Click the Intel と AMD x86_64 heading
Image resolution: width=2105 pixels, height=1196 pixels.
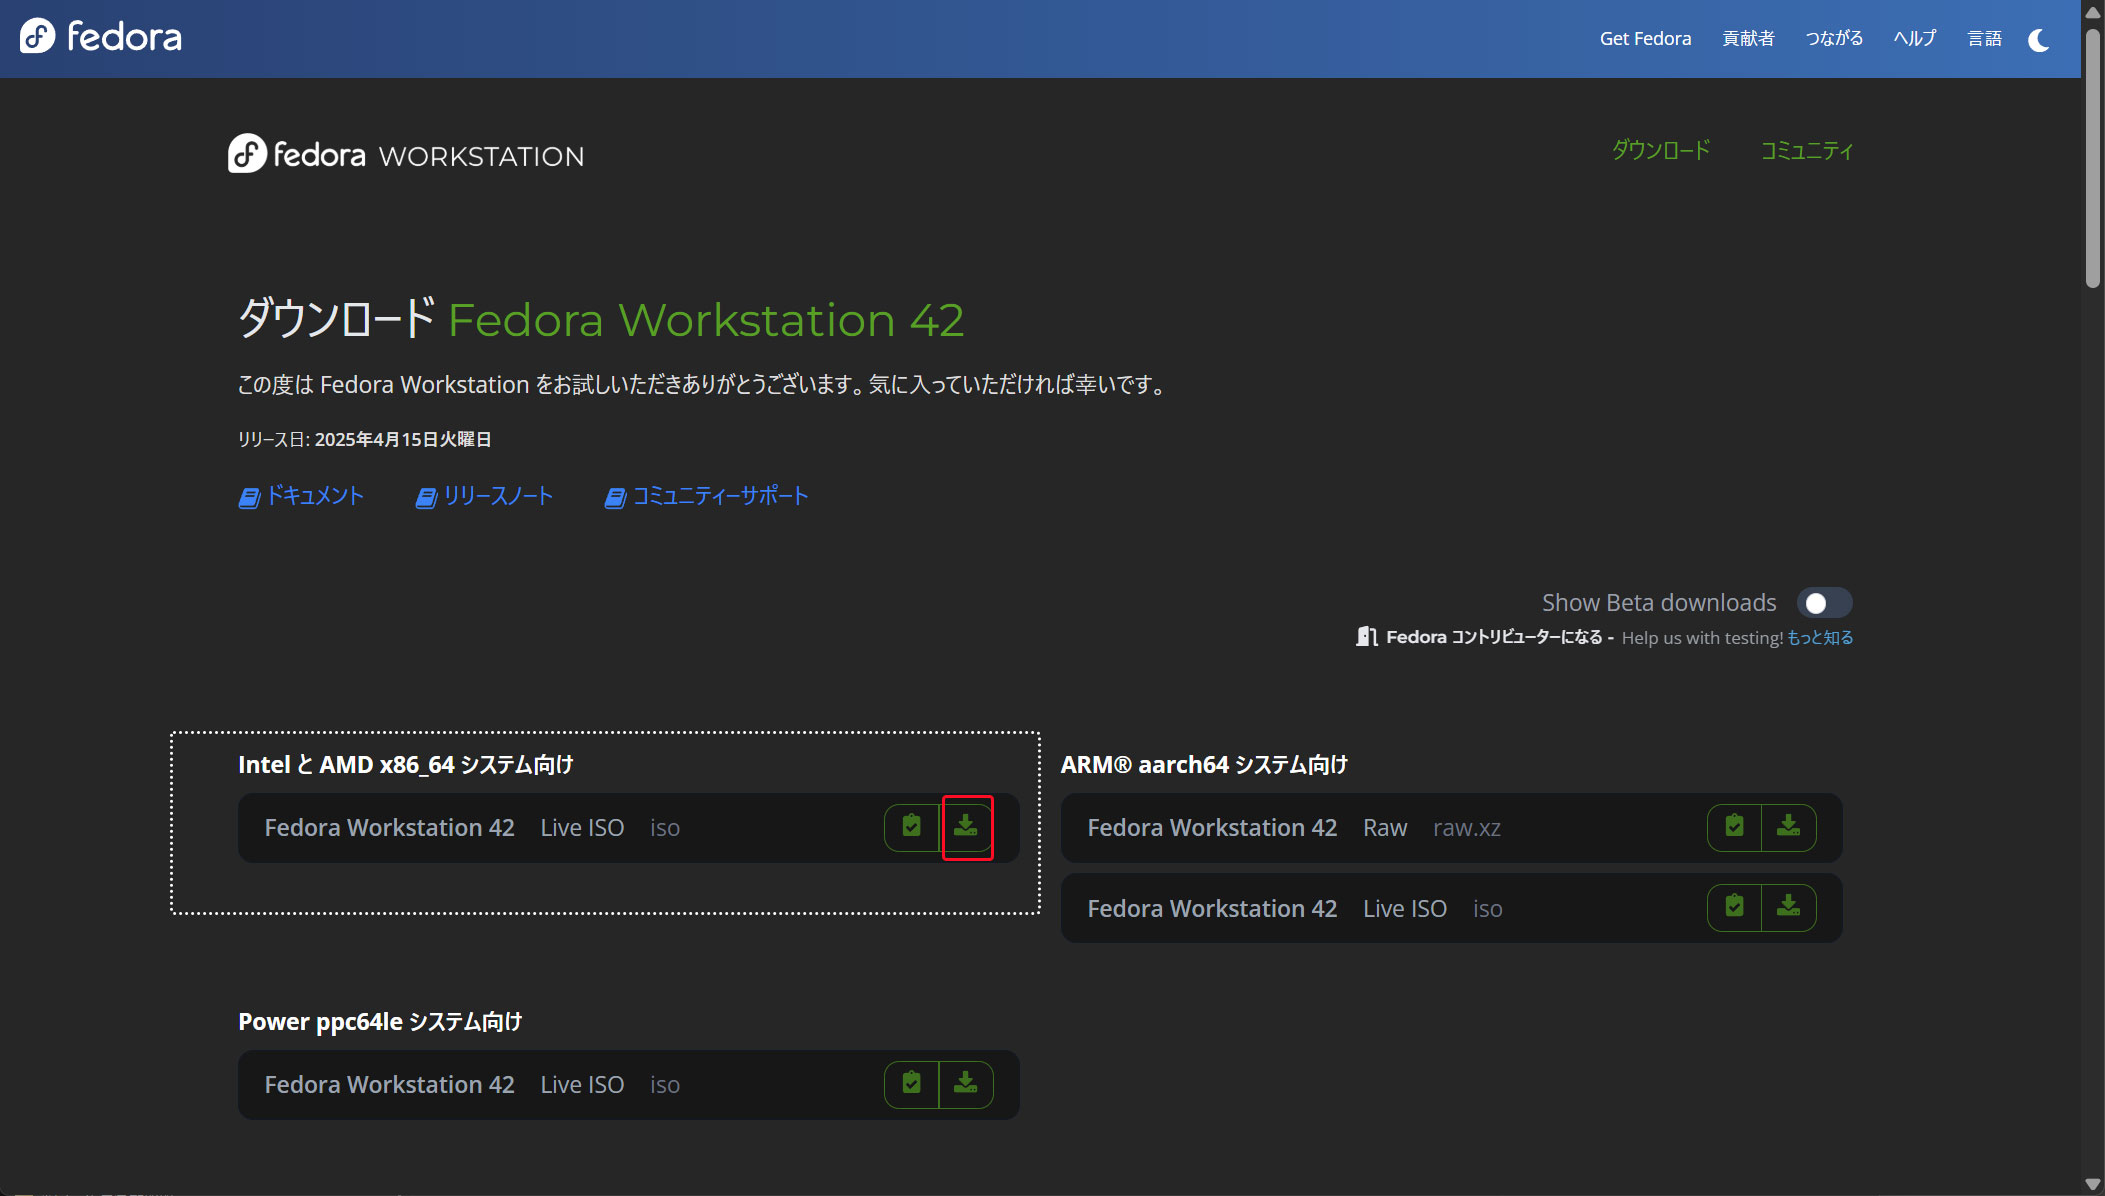pyautogui.click(x=406, y=765)
